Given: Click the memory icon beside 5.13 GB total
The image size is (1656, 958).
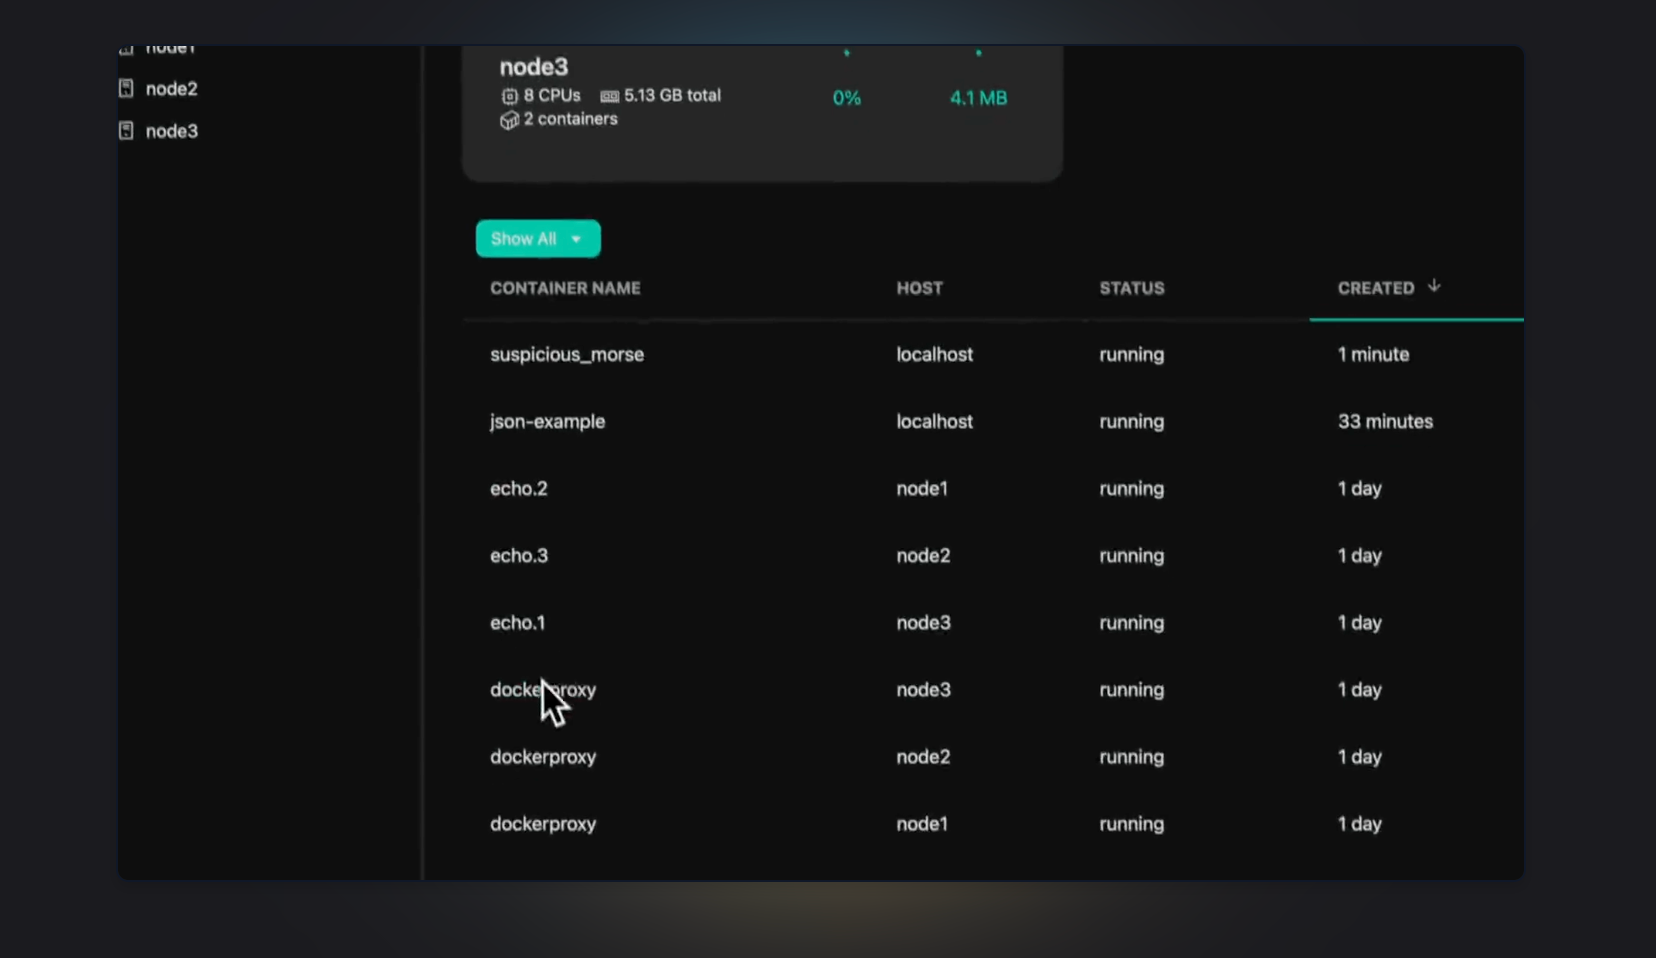Looking at the screenshot, I should [x=609, y=96].
